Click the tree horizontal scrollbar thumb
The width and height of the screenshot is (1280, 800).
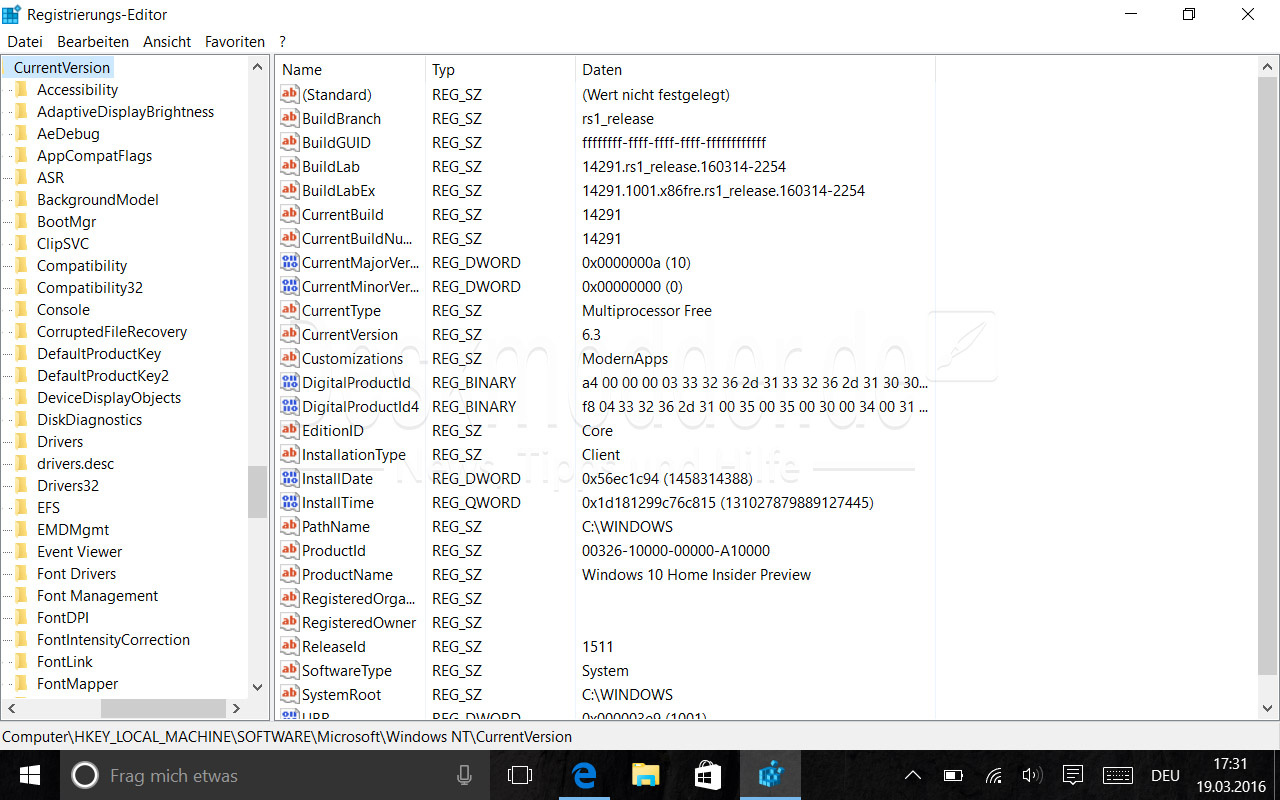(x=164, y=709)
